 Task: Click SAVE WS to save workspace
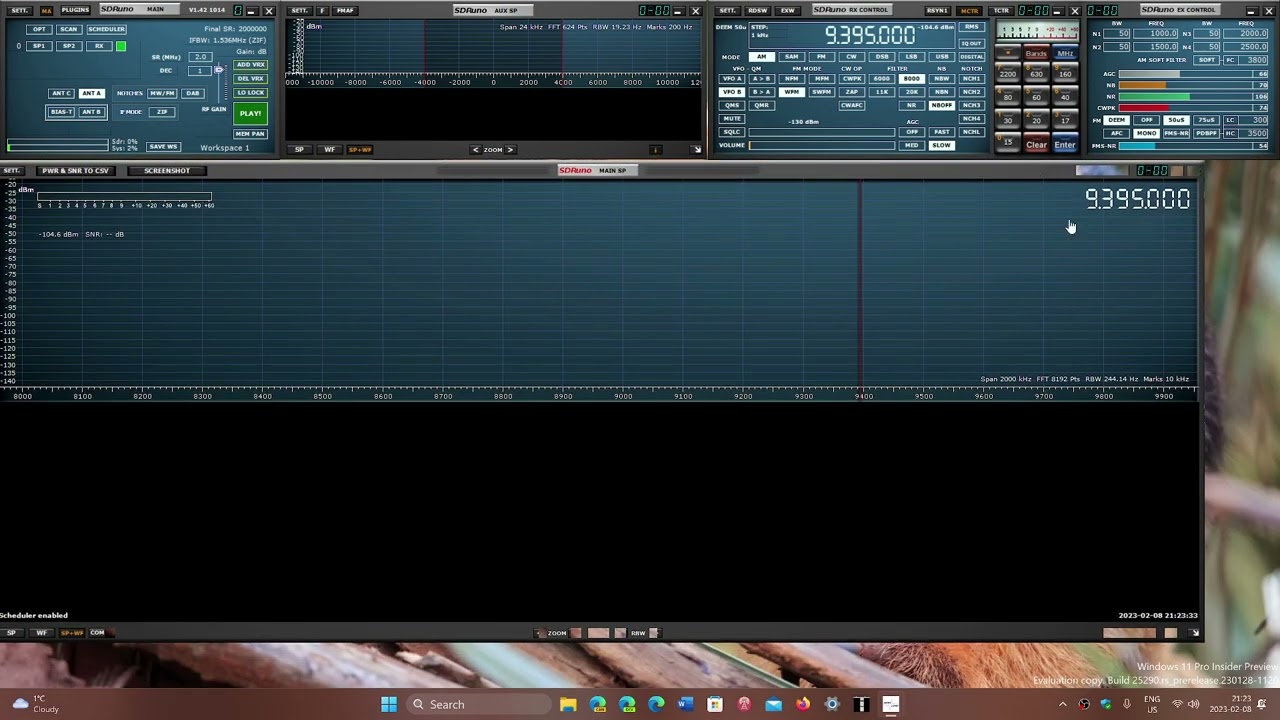coord(162,147)
